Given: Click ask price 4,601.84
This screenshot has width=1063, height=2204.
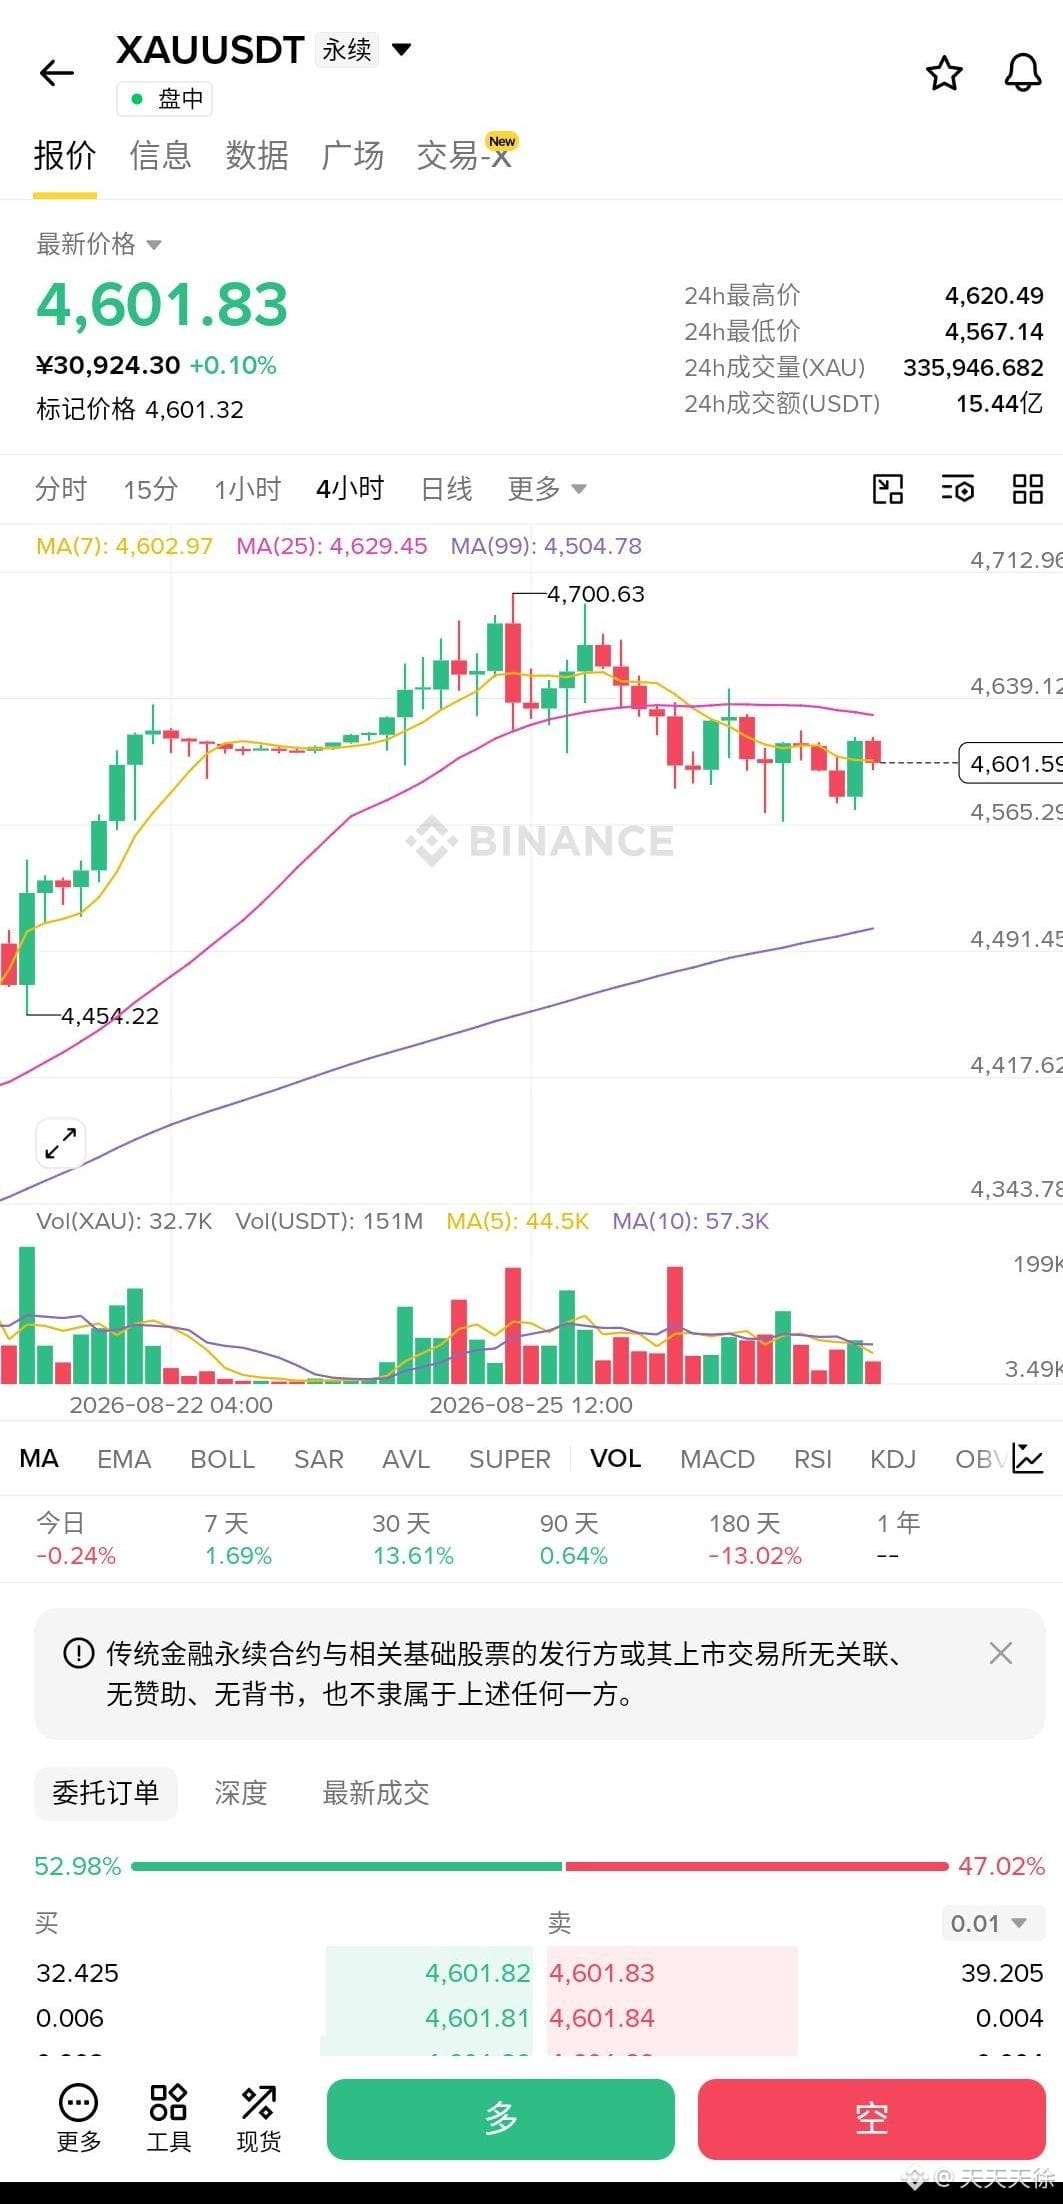Looking at the screenshot, I should (602, 2018).
